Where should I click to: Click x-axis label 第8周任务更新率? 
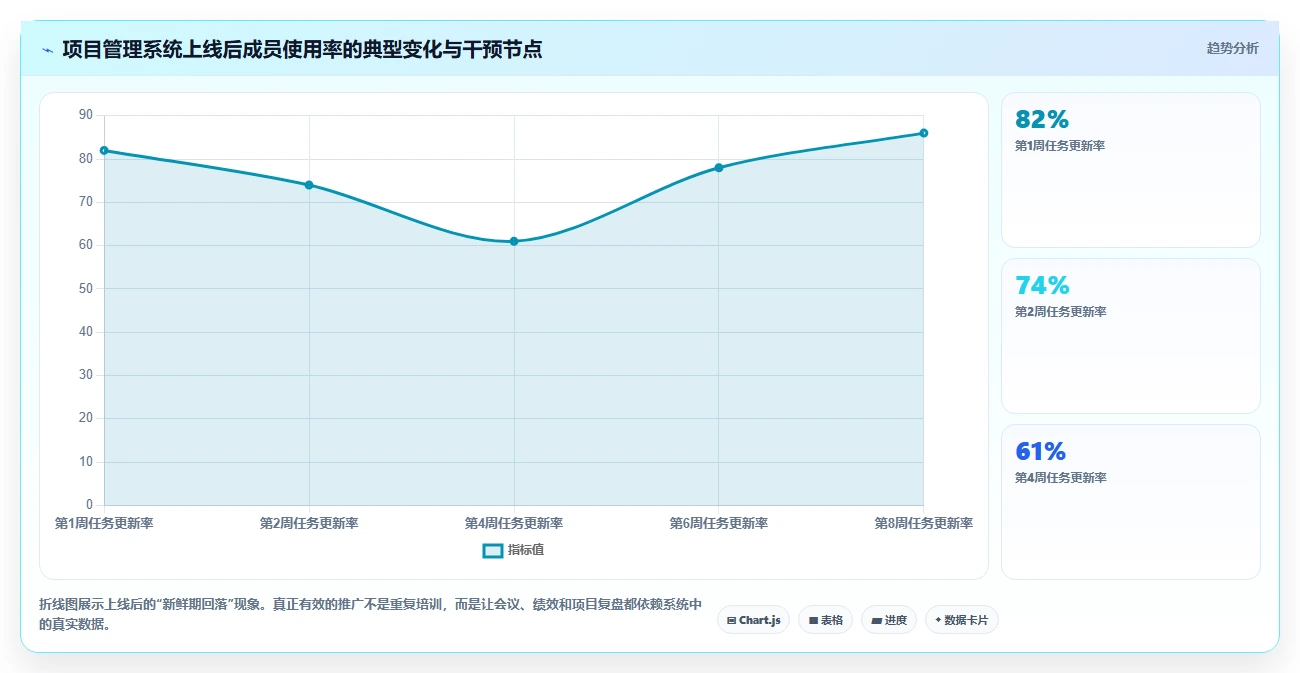[923, 523]
